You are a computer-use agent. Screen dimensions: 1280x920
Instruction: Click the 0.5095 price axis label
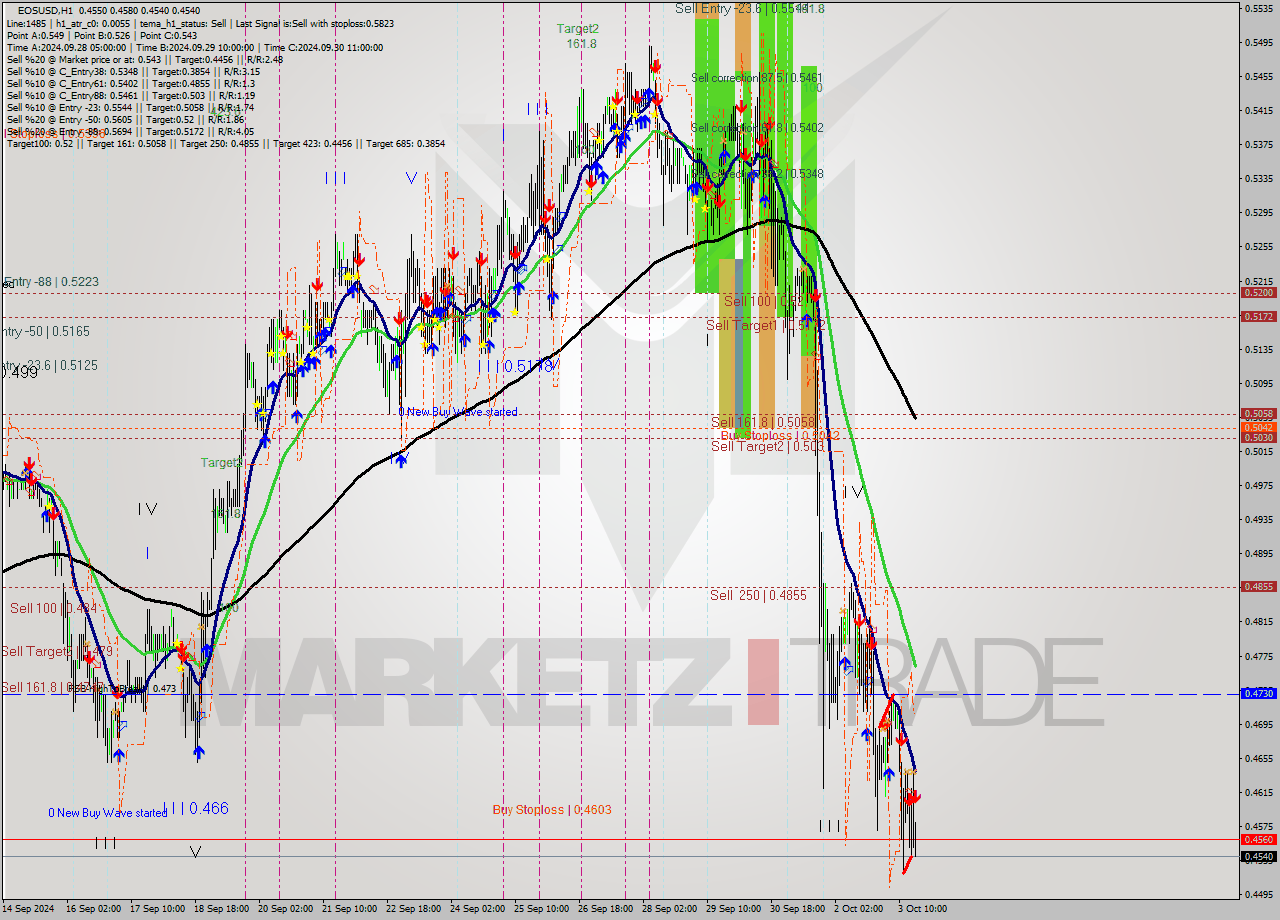1258,383
